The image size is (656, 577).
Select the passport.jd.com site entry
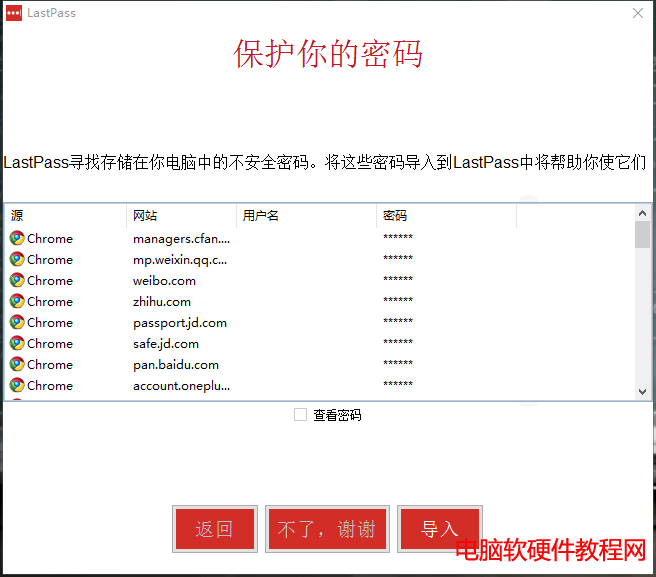click(180, 323)
